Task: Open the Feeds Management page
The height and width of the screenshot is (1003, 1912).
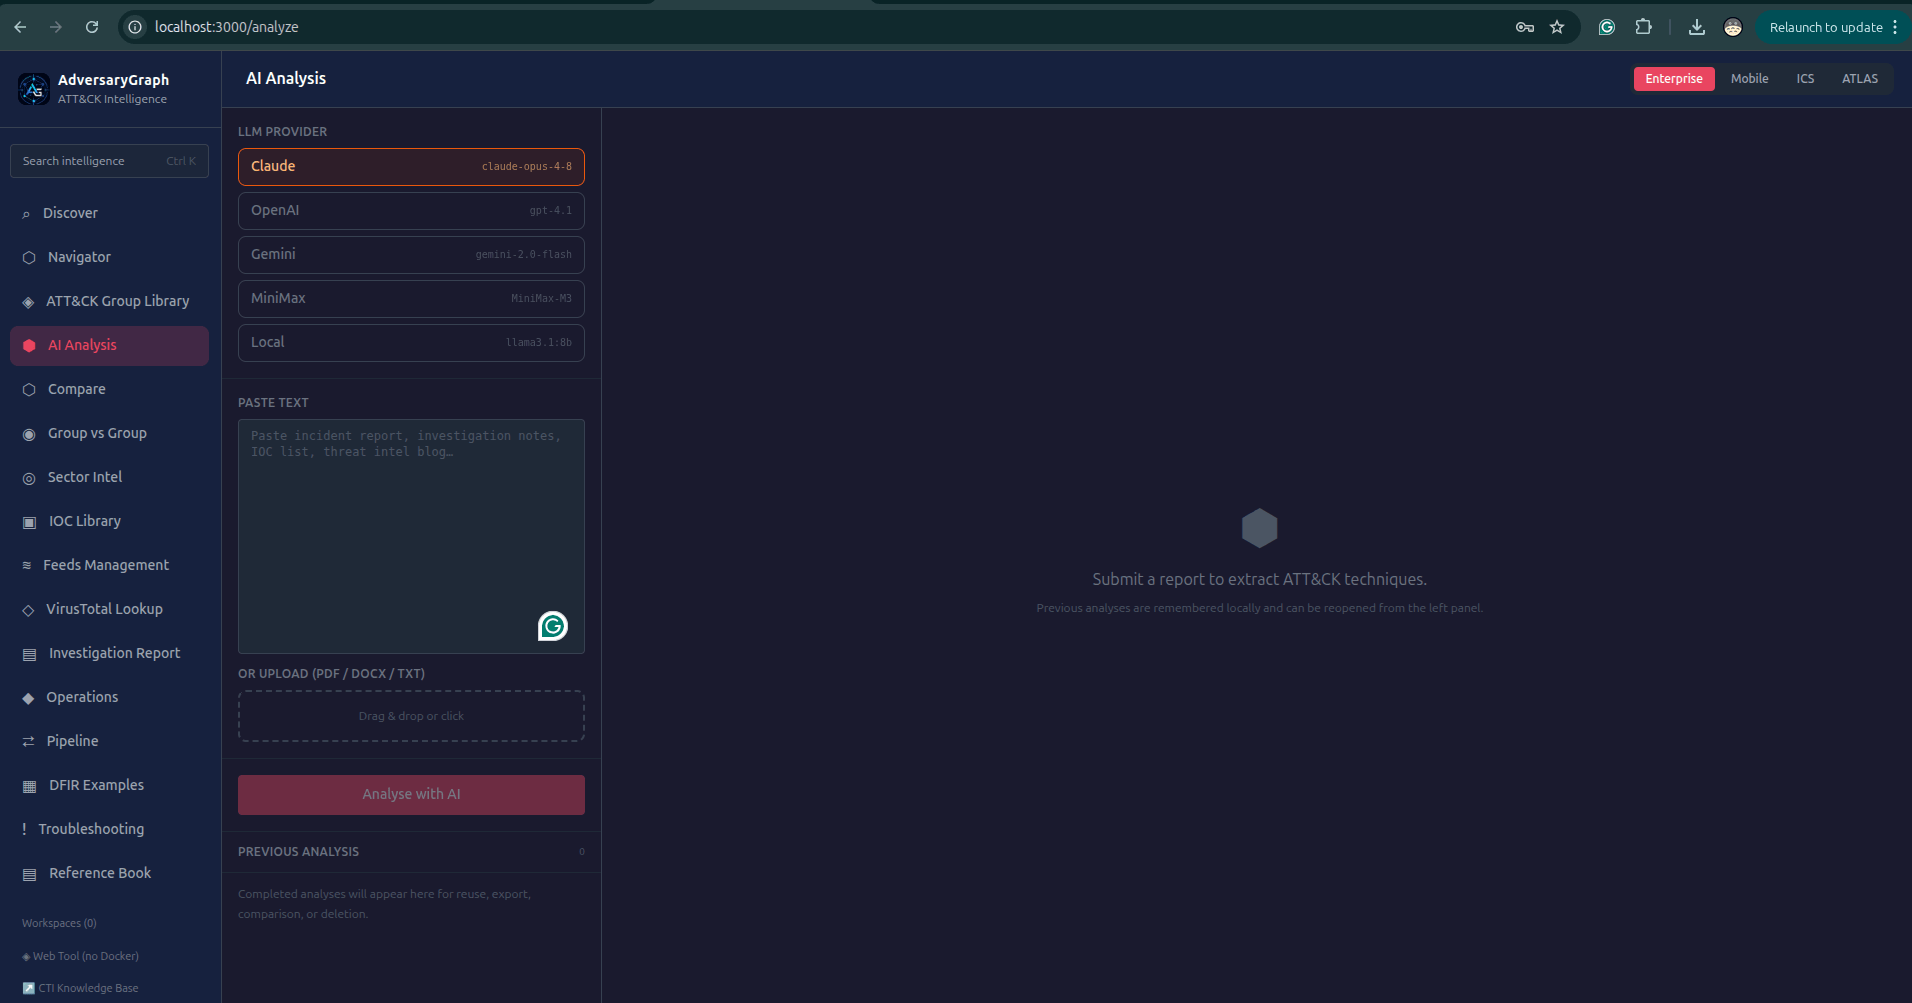Action: (x=109, y=566)
